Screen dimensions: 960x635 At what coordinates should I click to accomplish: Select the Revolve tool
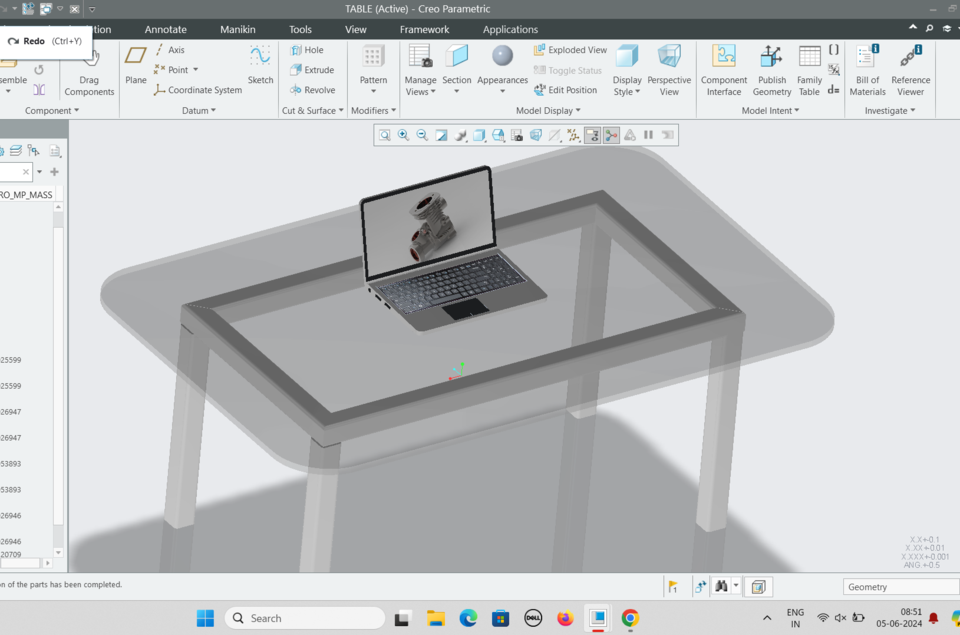(x=312, y=89)
